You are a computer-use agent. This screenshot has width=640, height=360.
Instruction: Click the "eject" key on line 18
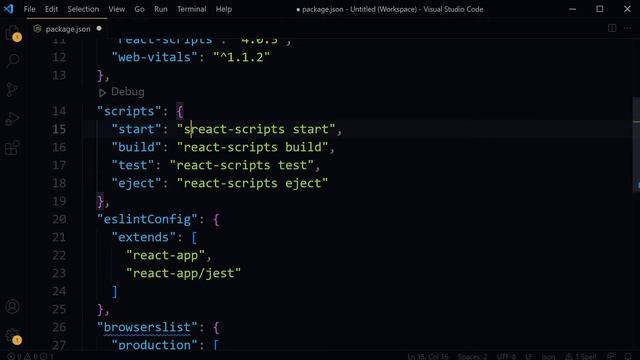pos(136,183)
